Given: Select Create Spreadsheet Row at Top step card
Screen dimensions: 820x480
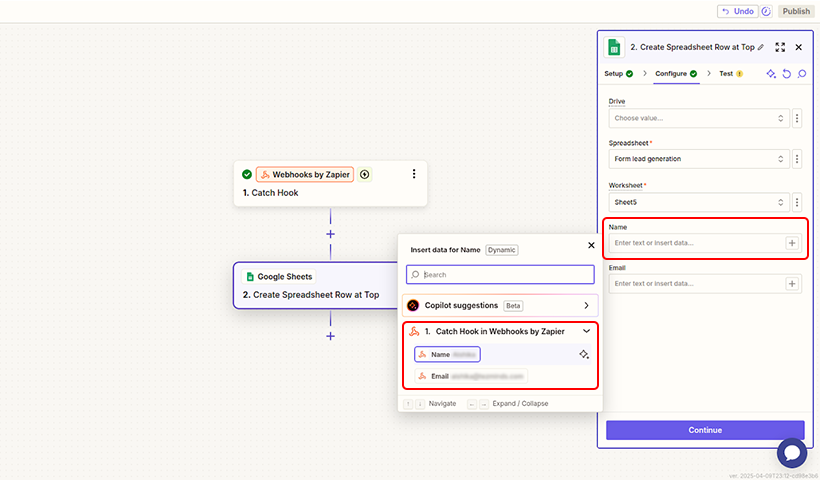Looking at the screenshot, I should click(315, 285).
